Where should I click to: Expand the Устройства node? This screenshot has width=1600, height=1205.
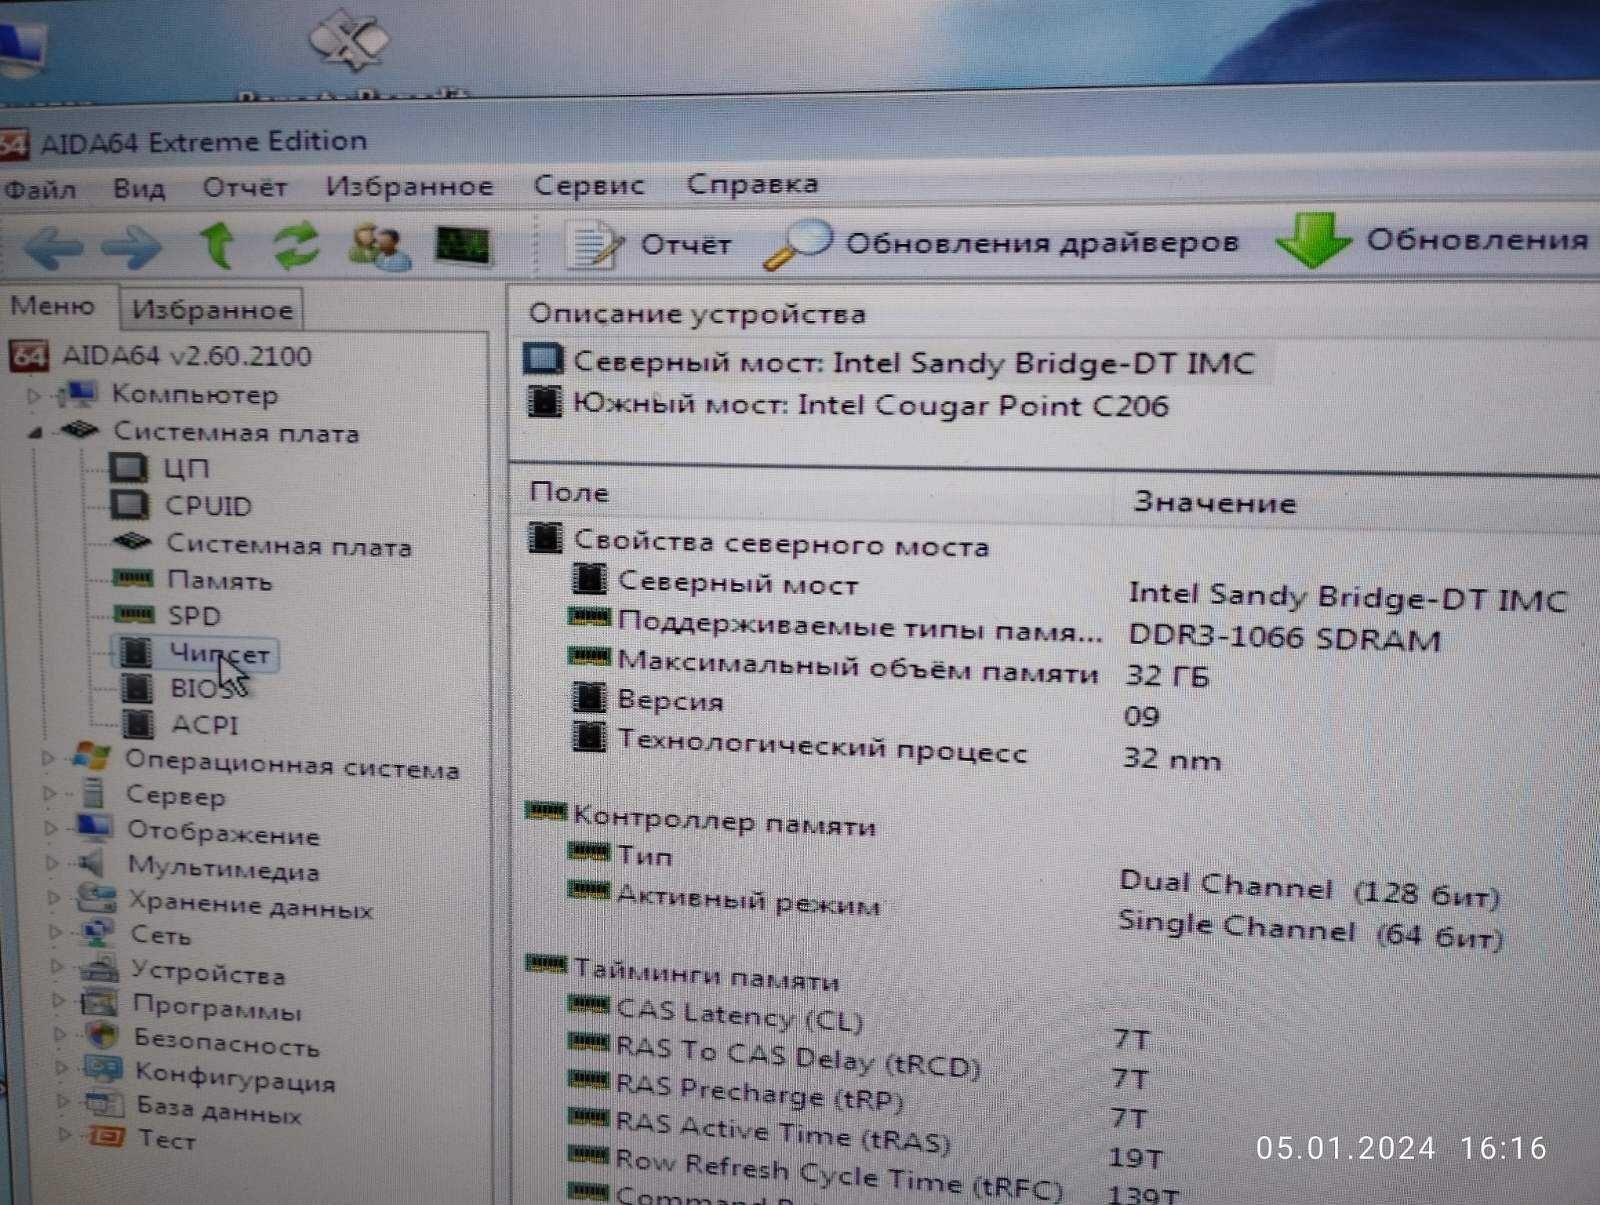58,967
